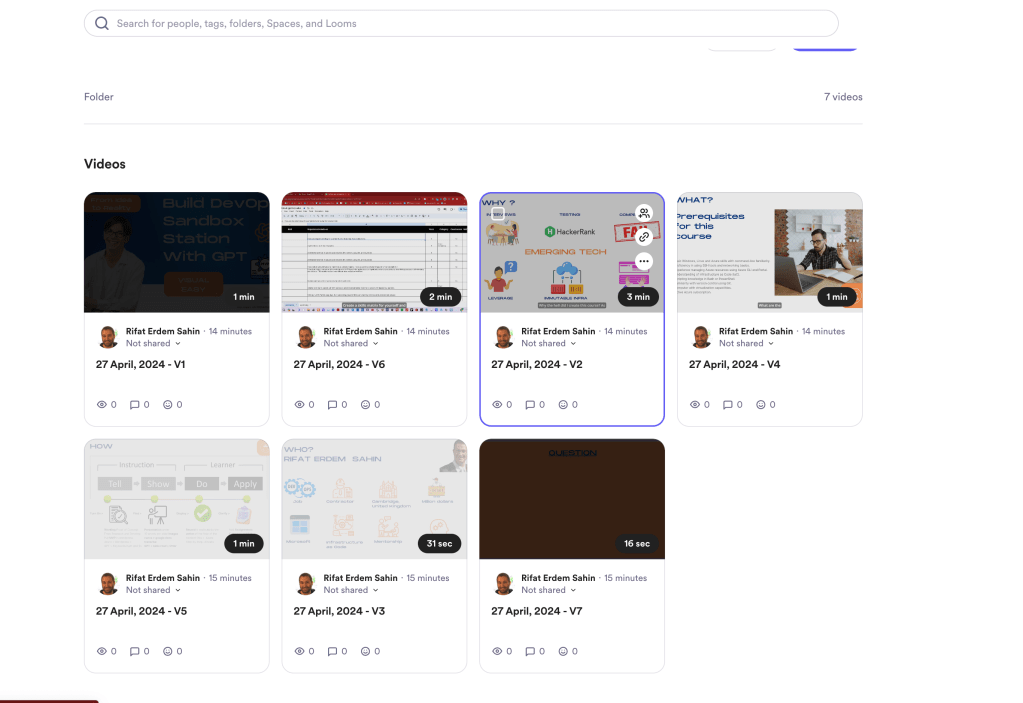Open the 27 April, 2024 - V6 video thumbnail
The height and width of the screenshot is (703, 1023).
click(x=374, y=252)
